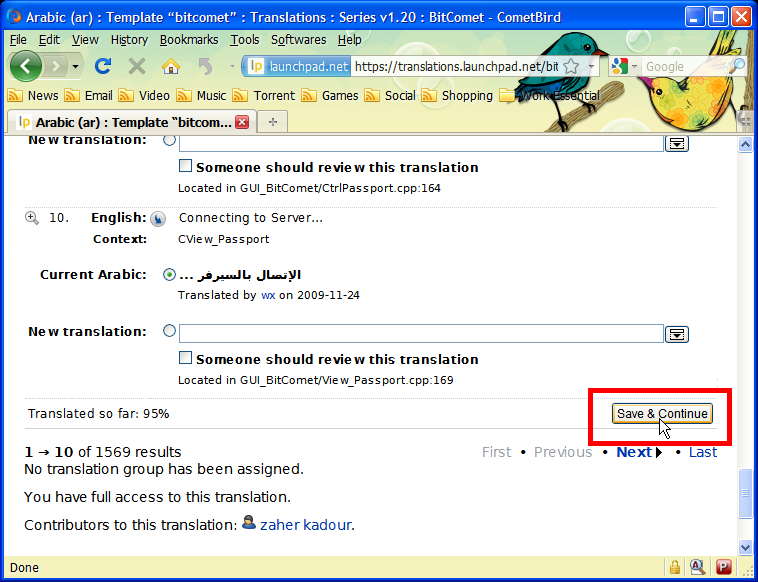Select the New translation radio for item 10
The height and width of the screenshot is (582, 758).
169,331
